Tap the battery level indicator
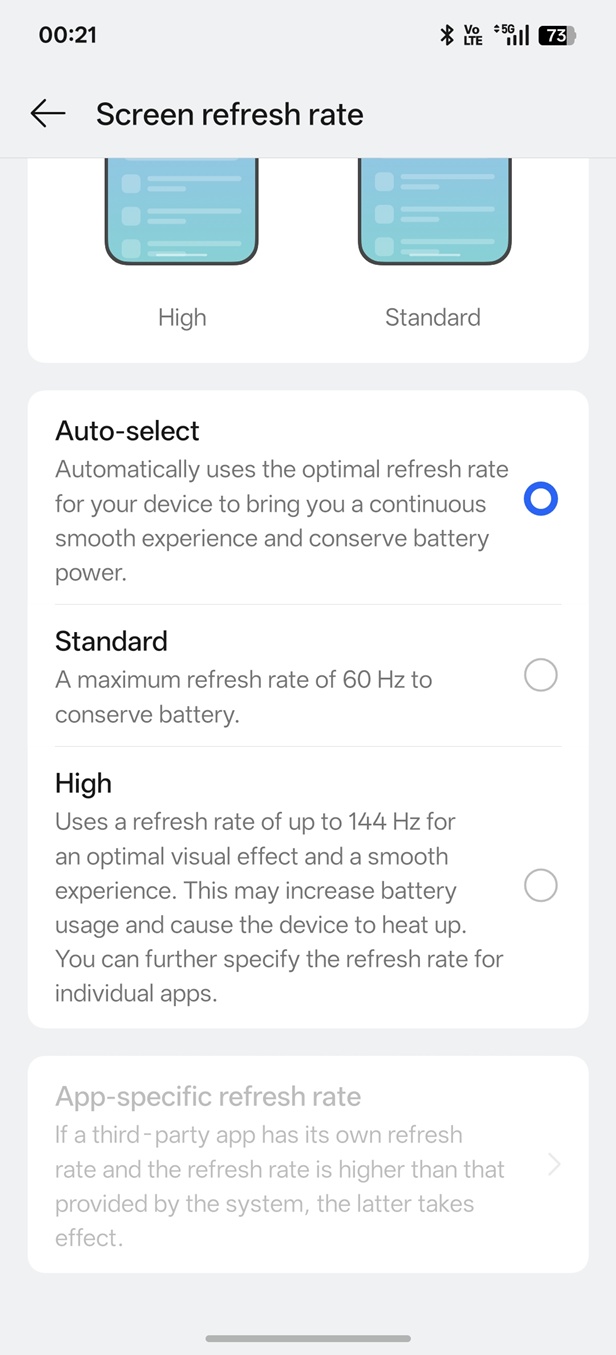Image resolution: width=616 pixels, height=1355 pixels. tap(556, 36)
